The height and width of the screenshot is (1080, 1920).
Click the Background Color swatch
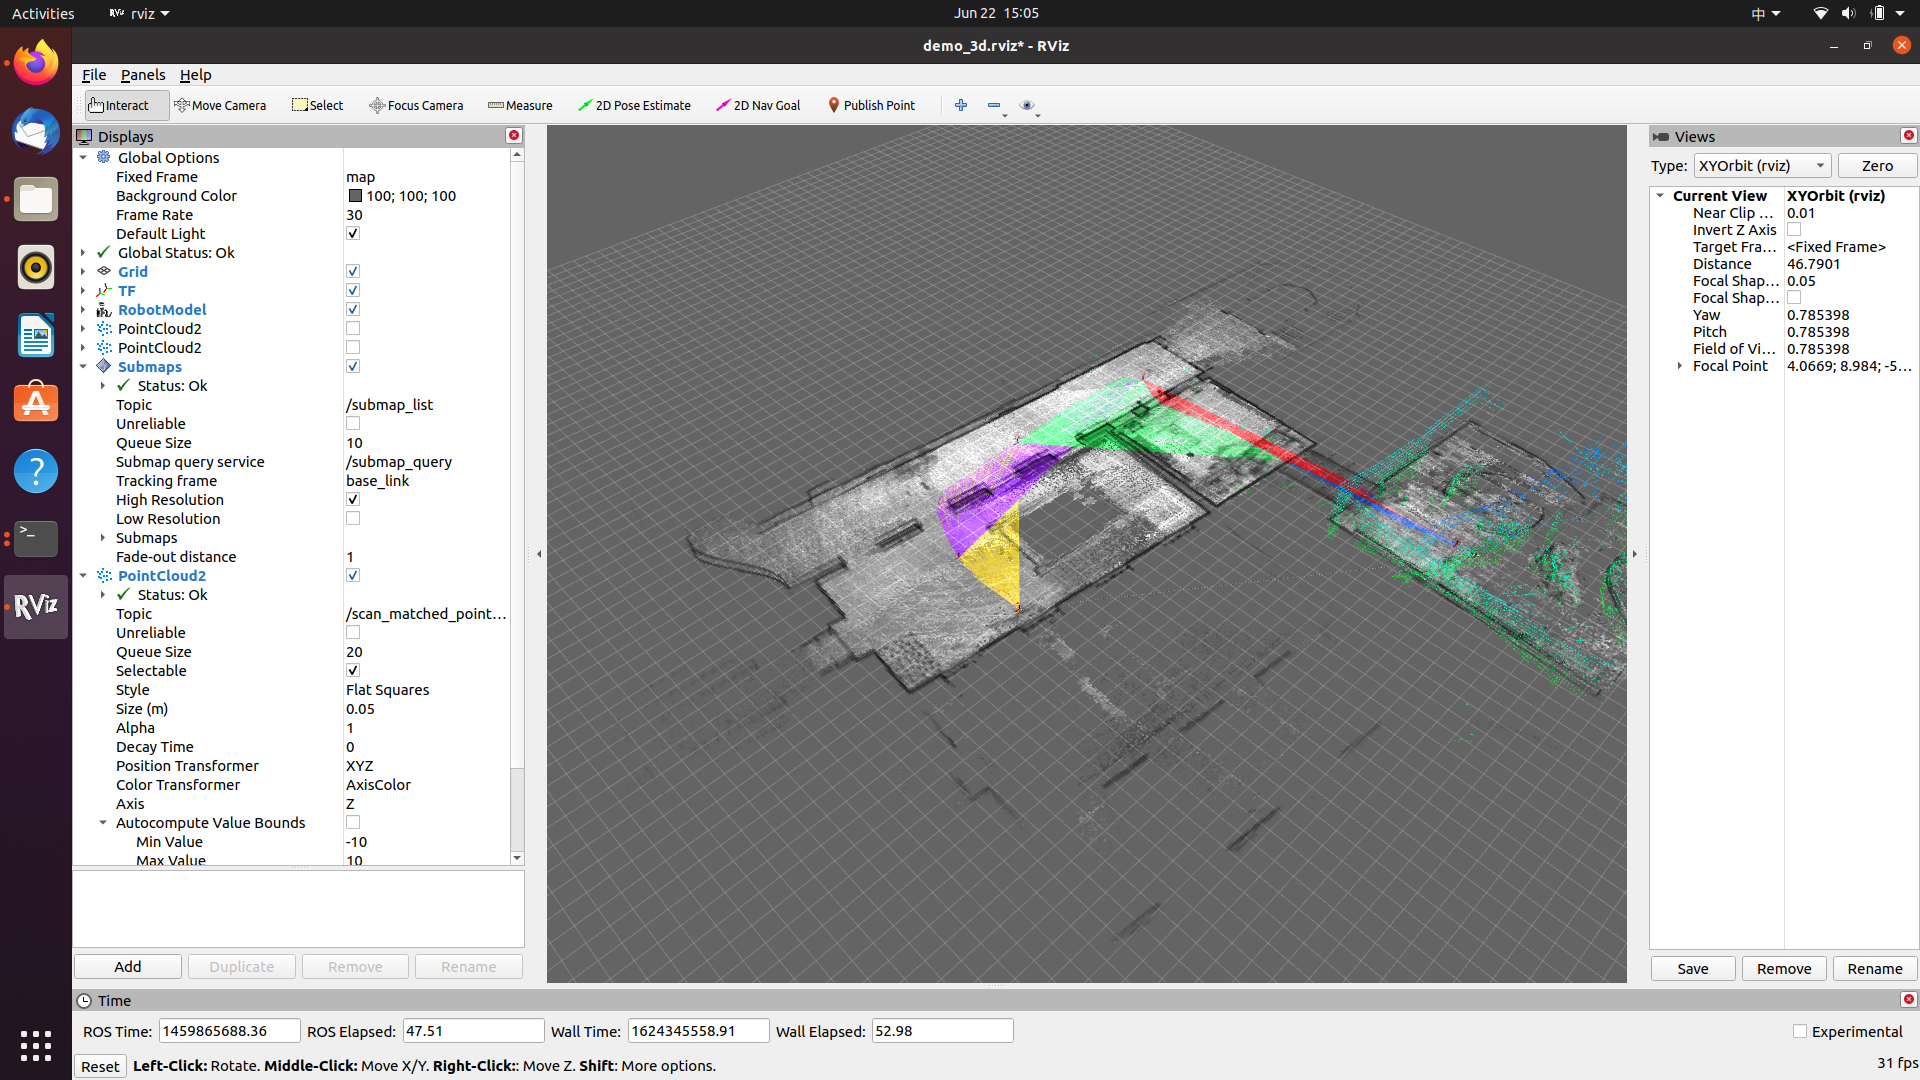[355, 196]
